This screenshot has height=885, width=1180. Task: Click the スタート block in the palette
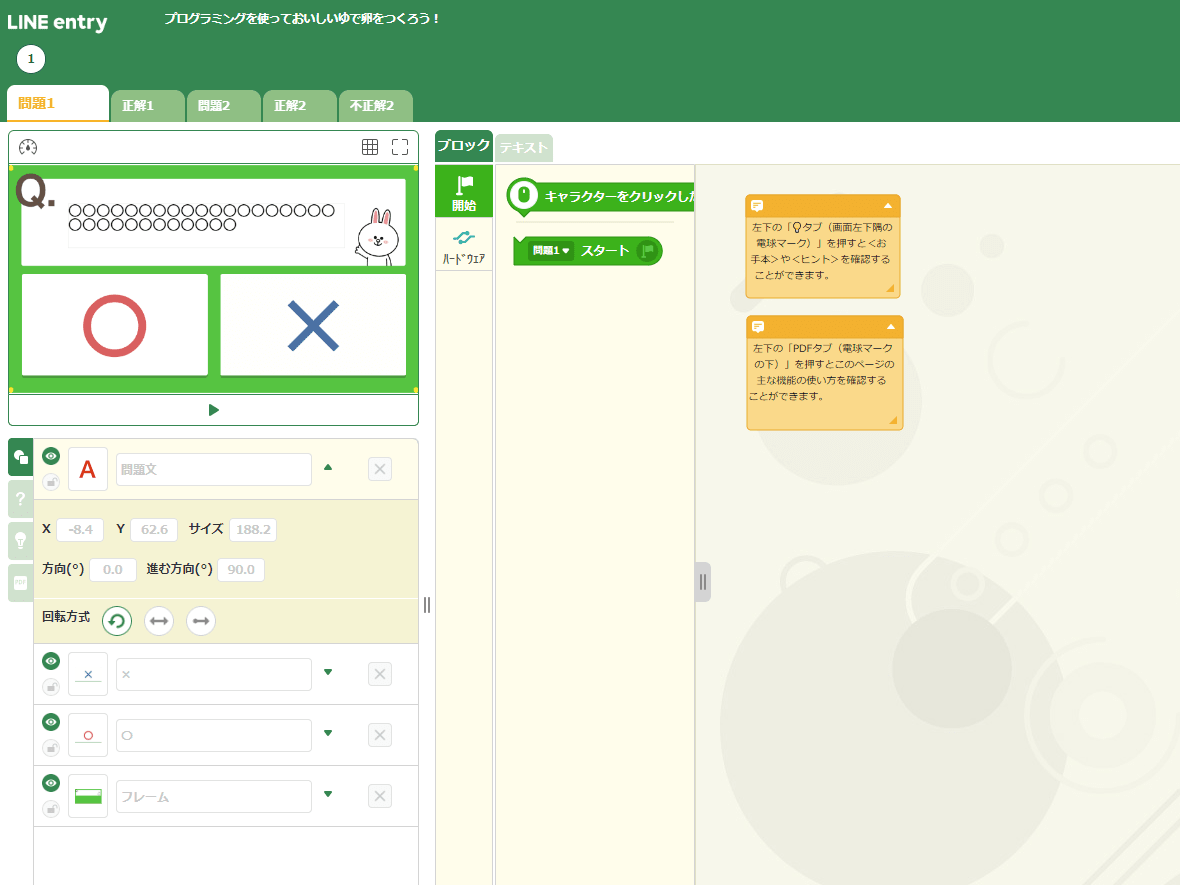[587, 251]
